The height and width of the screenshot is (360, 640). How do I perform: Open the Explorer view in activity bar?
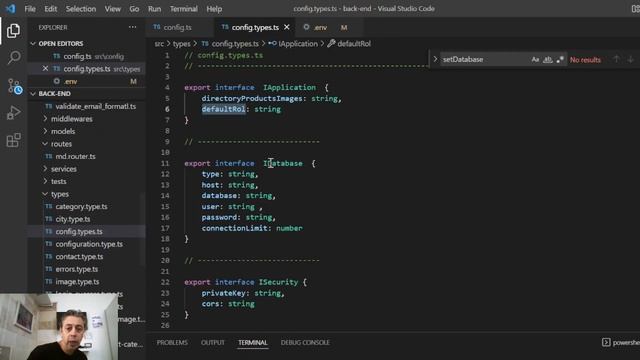coord(13,31)
